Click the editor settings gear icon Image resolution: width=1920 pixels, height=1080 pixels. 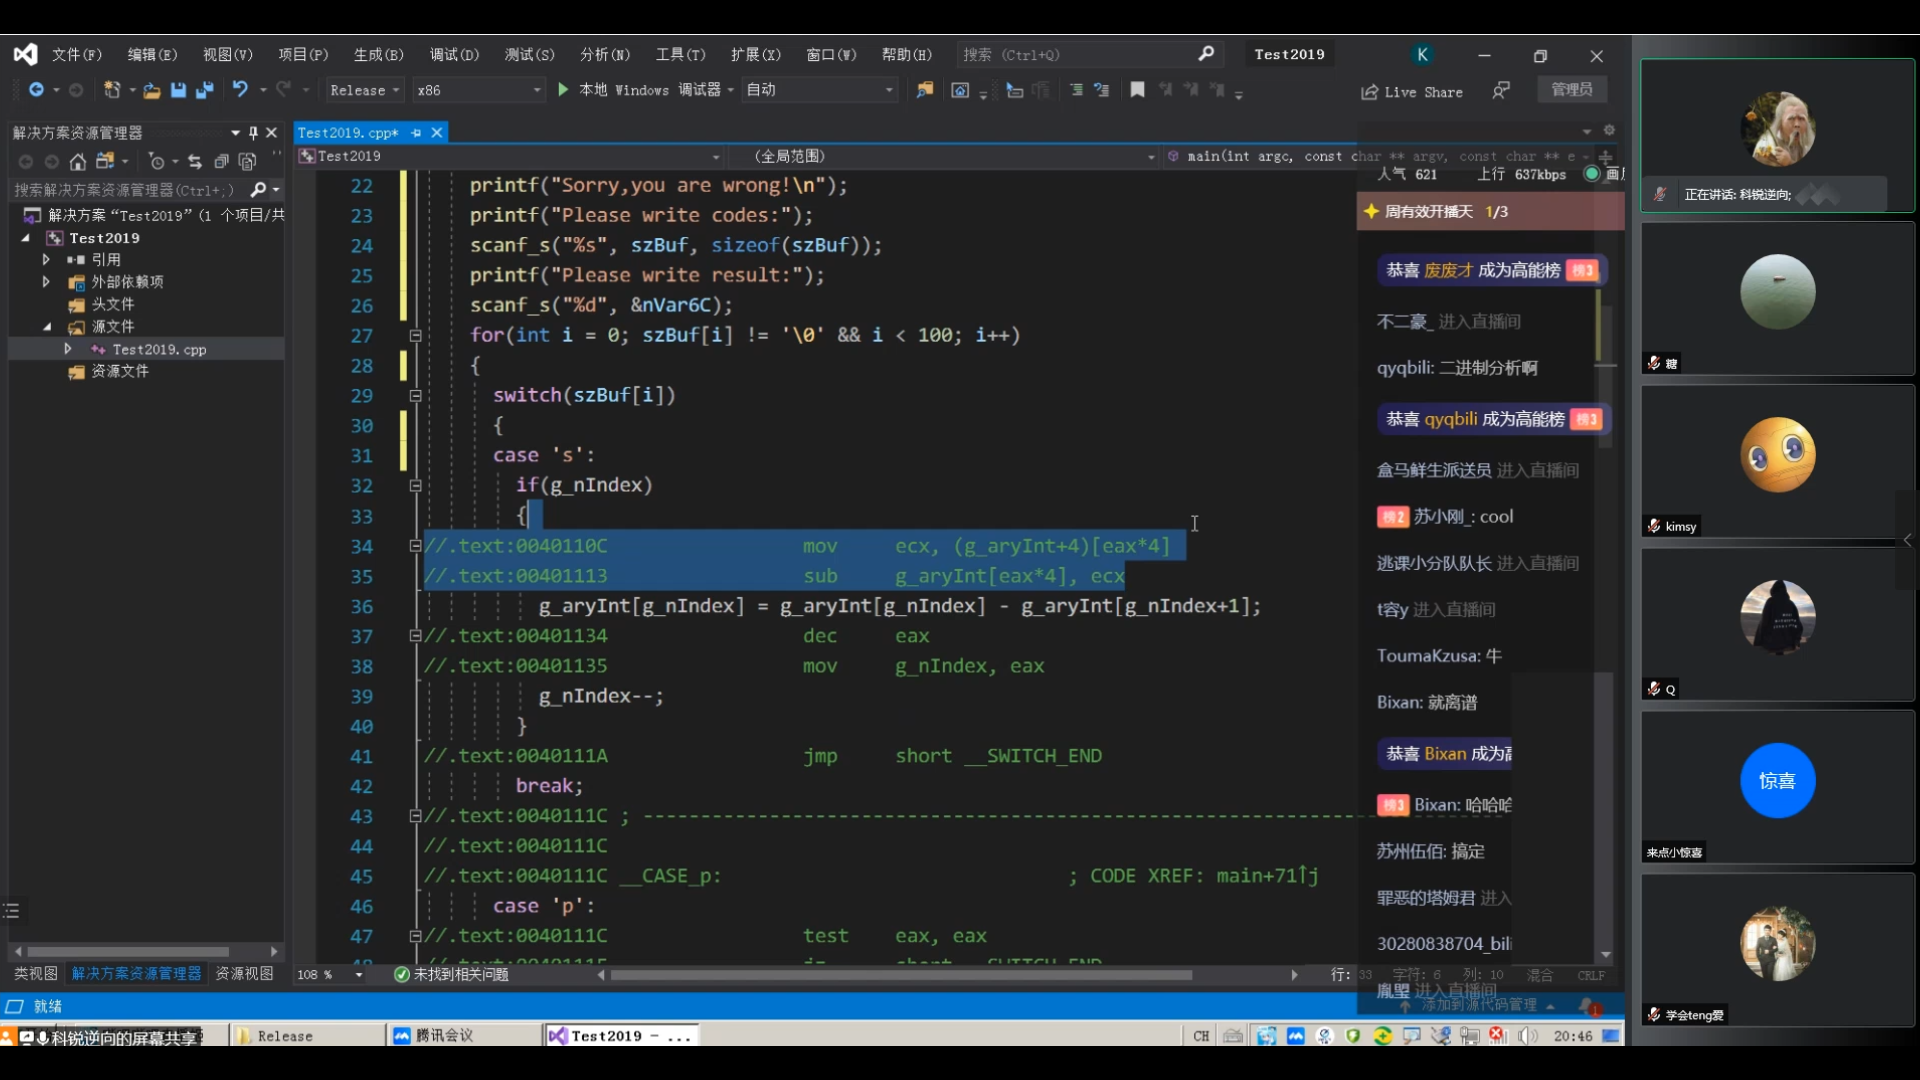pos(1609,130)
